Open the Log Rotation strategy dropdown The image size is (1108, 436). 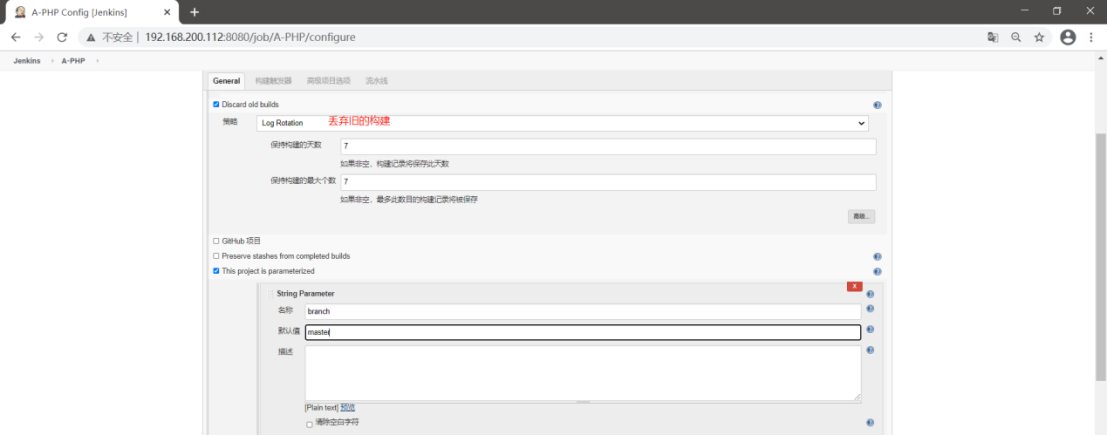coord(562,123)
